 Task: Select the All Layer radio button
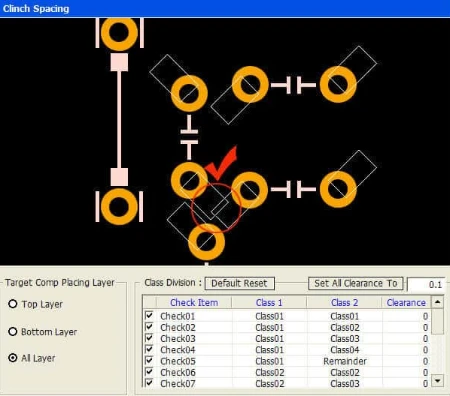click(13, 358)
